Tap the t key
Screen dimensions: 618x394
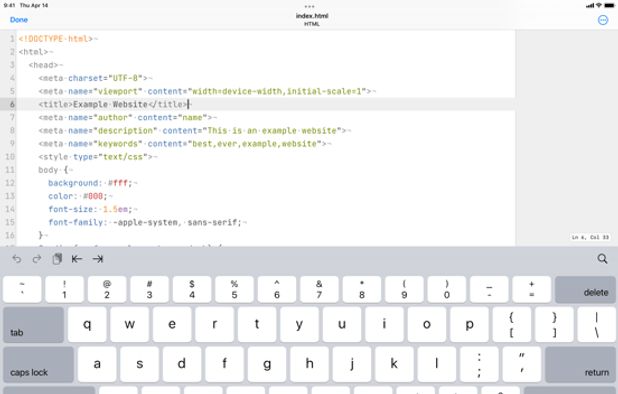click(257, 325)
